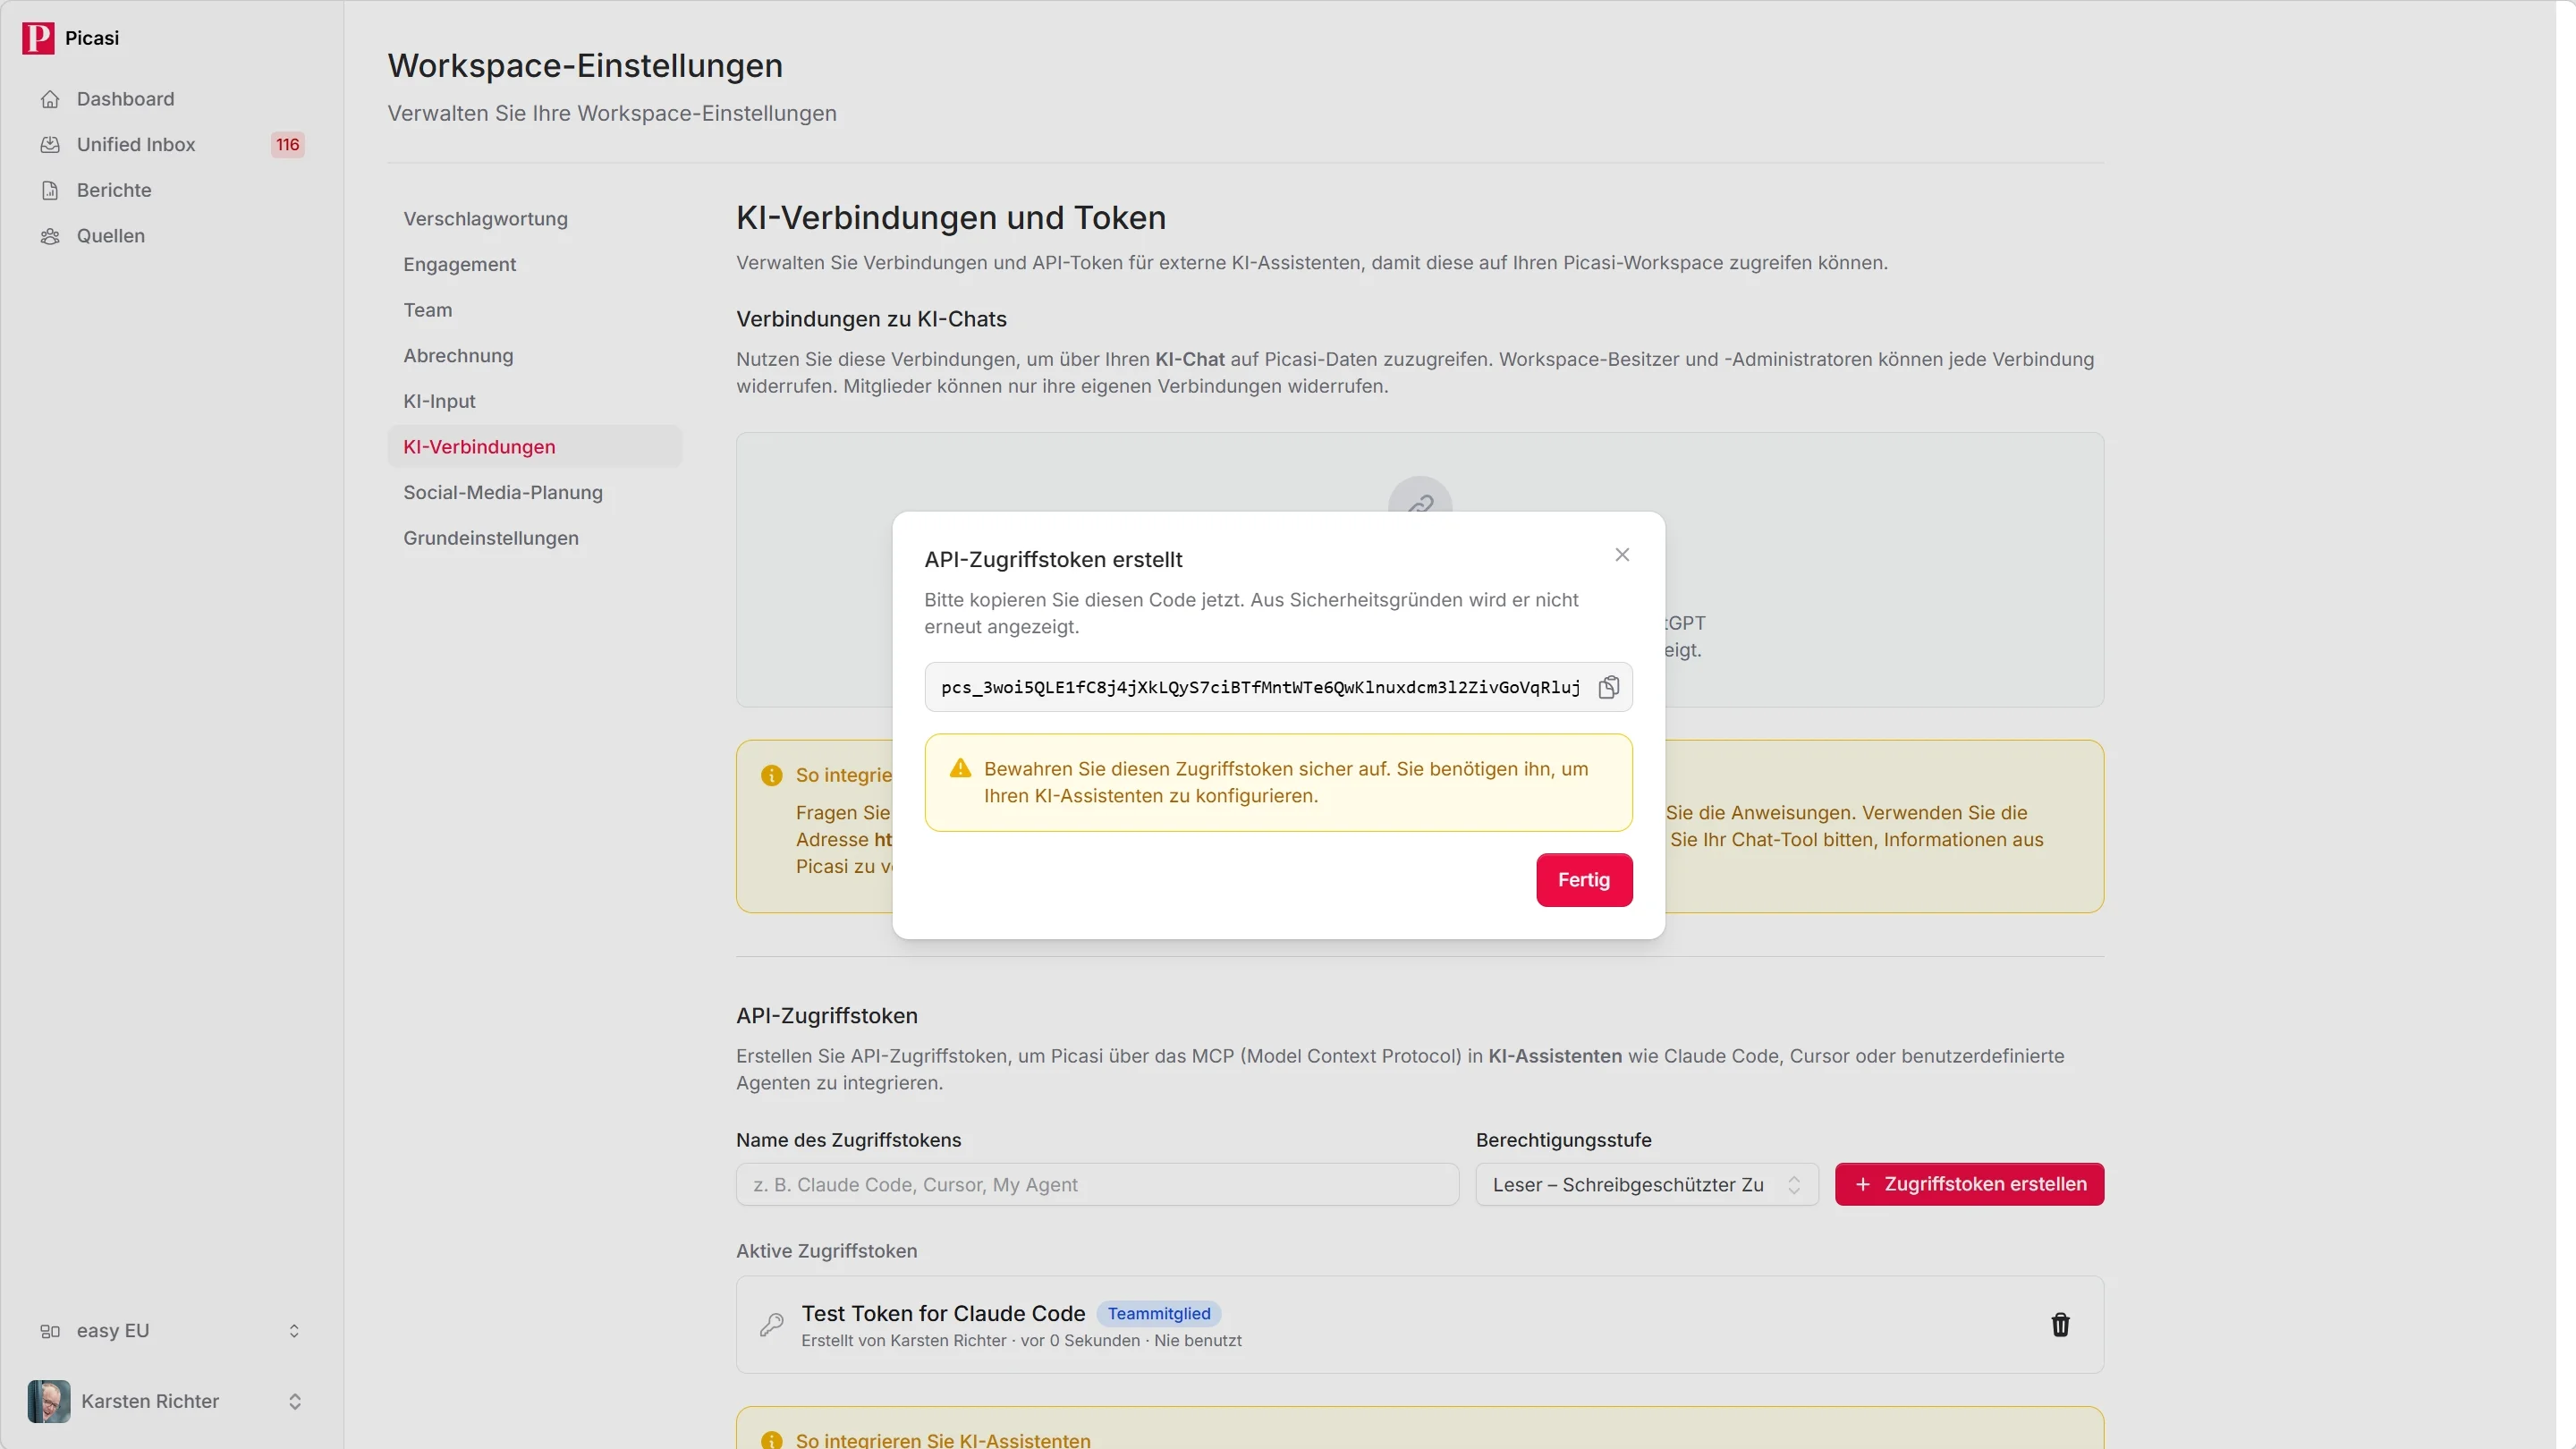Viewport: 2576px width, 1449px height.
Task: Open Abrechnung settings tab
Action: coord(534,356)
